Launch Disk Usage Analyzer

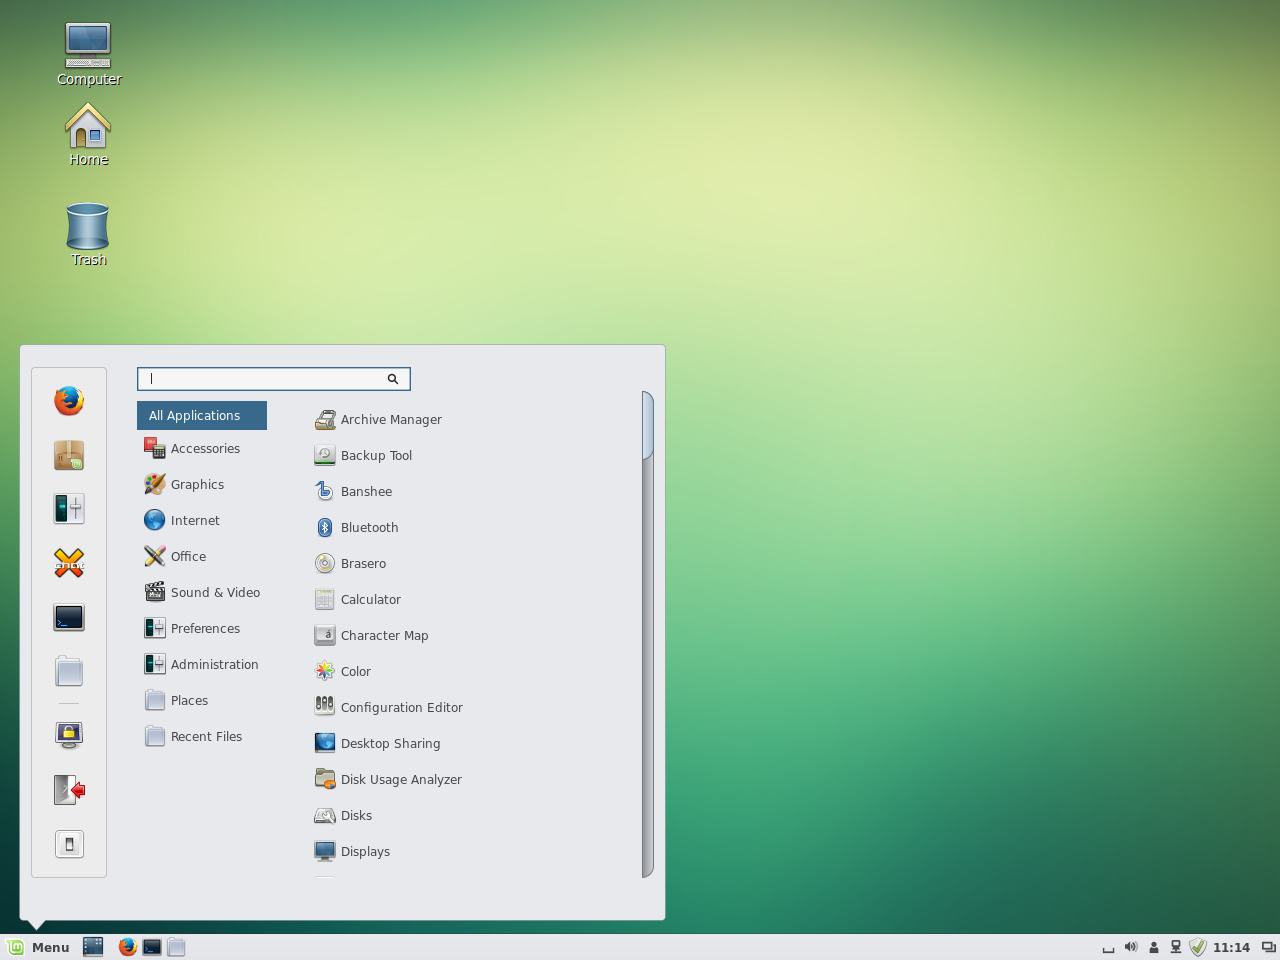(x=388, y=780)
